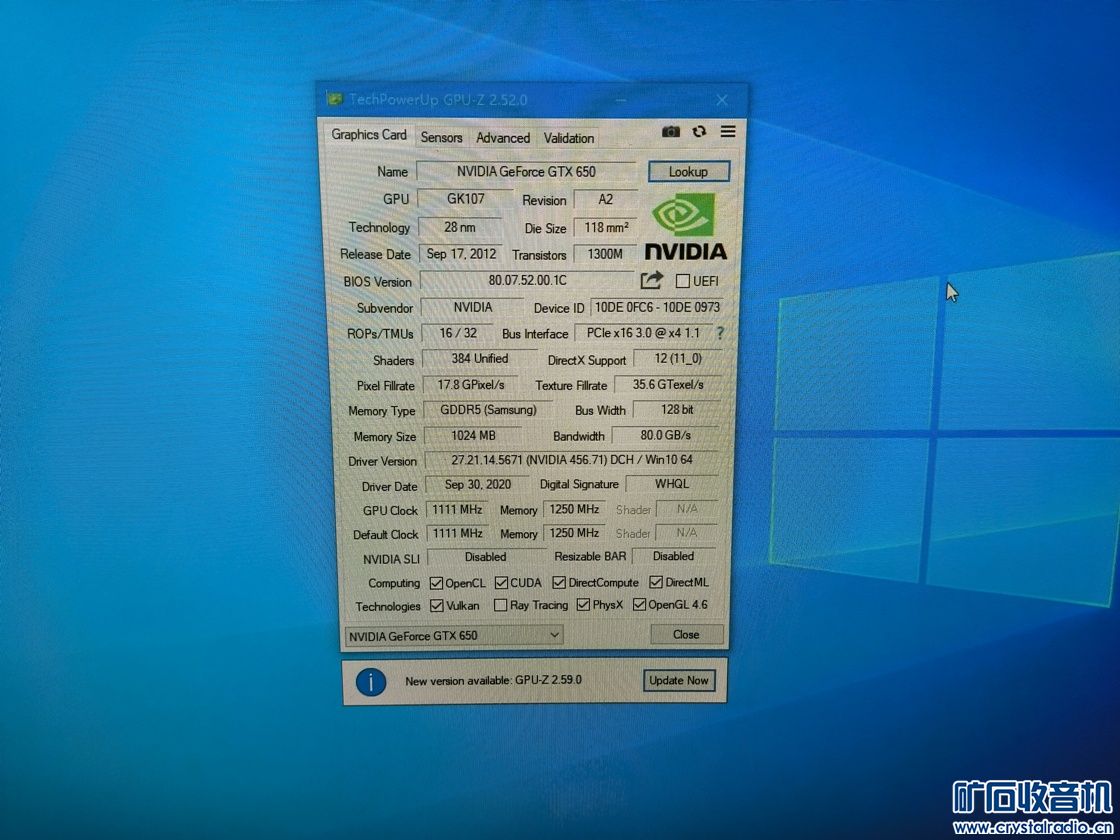Open the Advanced tab

tap(503, 138)
